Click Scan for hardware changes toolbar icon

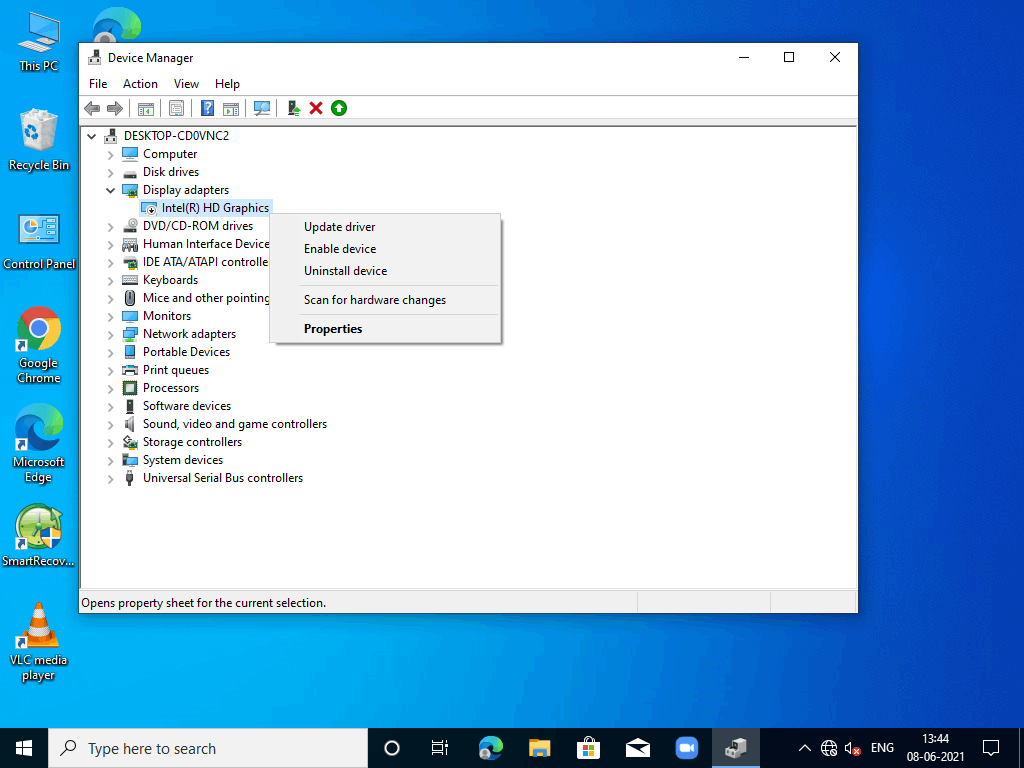point(262,108)
